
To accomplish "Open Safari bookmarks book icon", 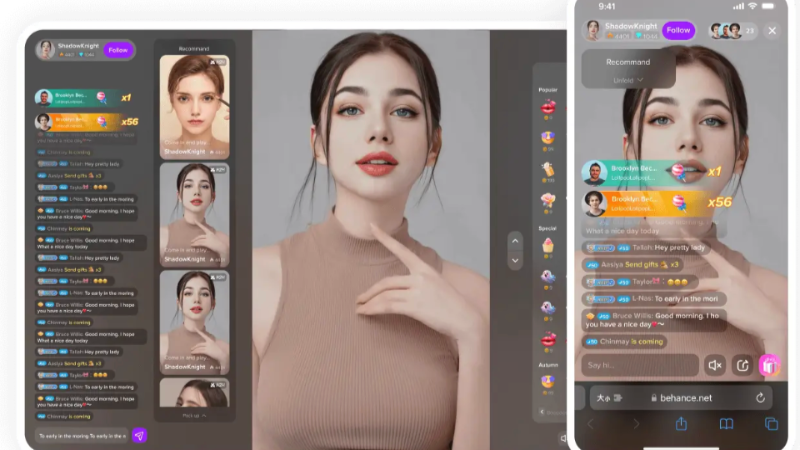I will click(727, 424).
